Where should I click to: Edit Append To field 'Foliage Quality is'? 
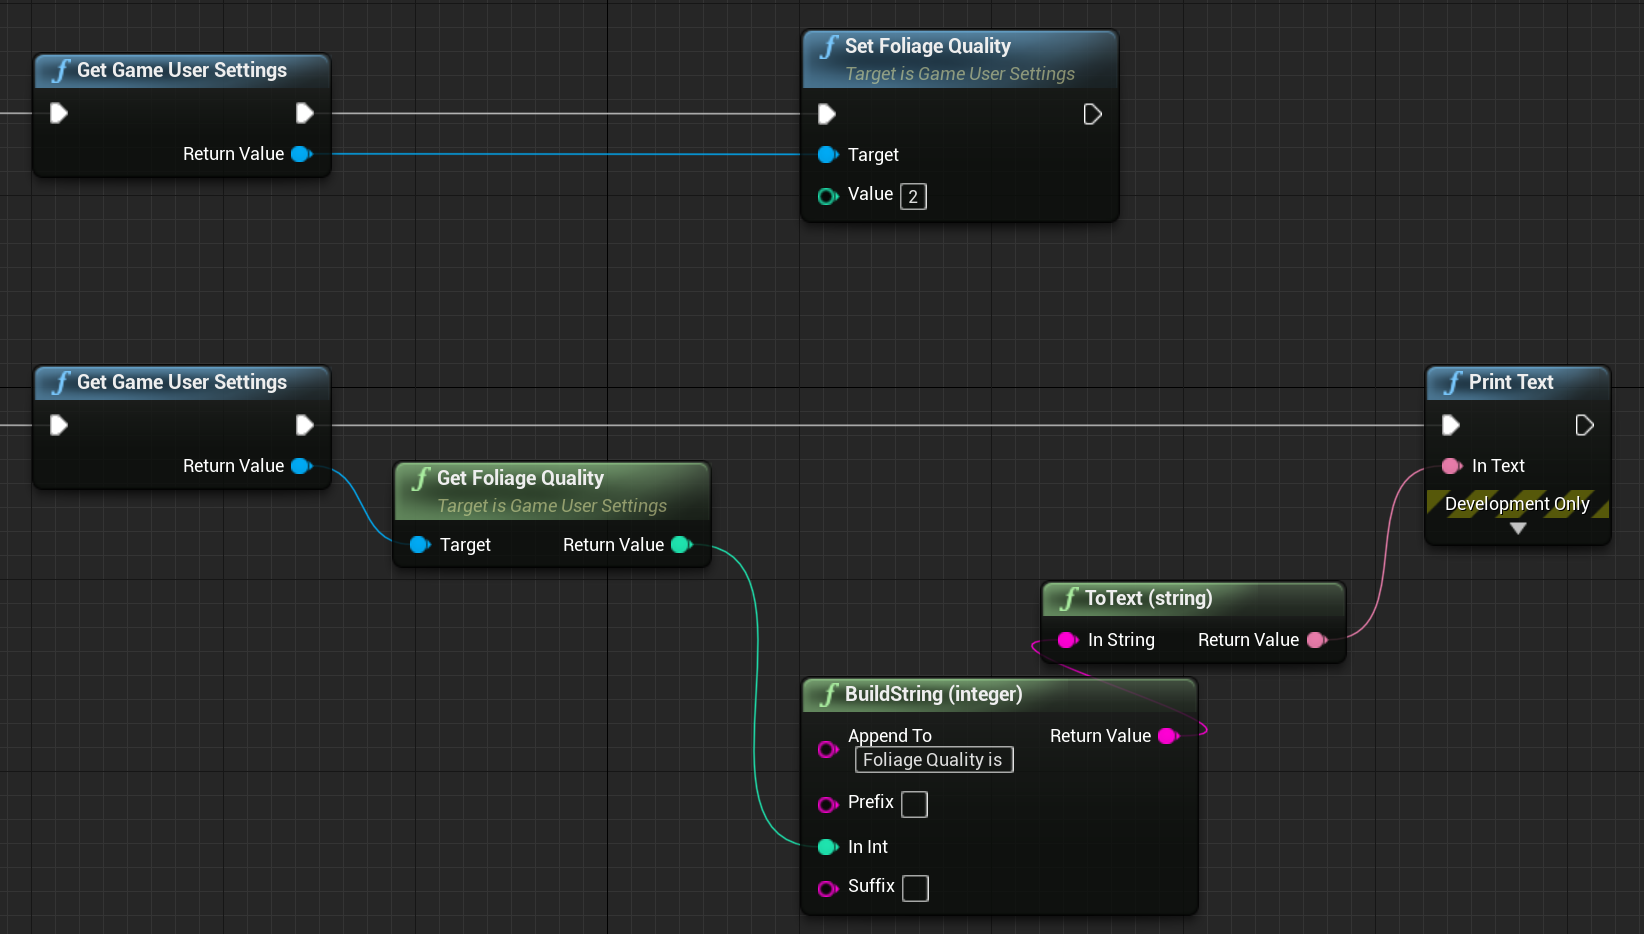pos(934,760)
